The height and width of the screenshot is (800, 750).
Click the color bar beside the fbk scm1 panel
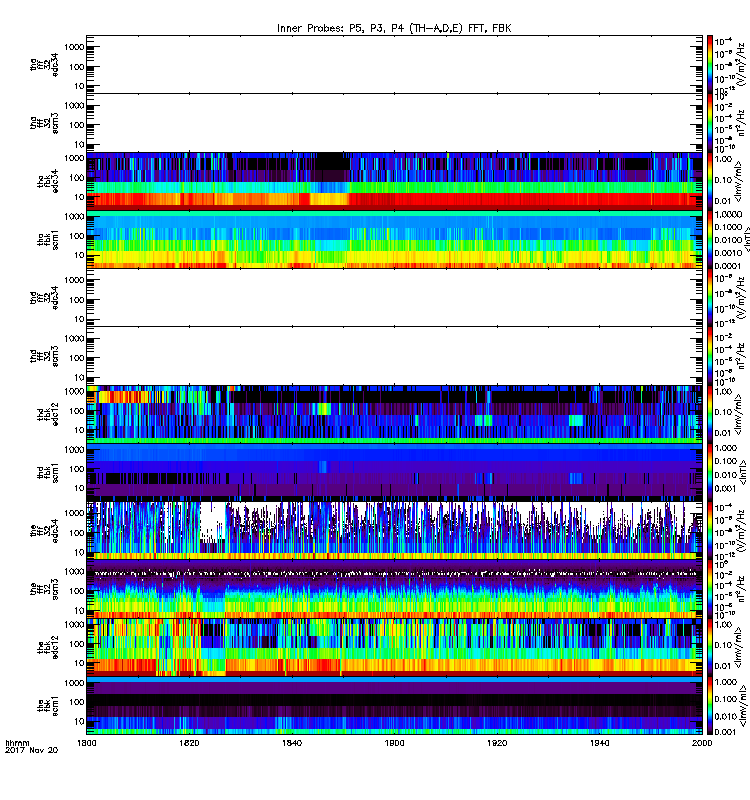(x=710, y=706)
